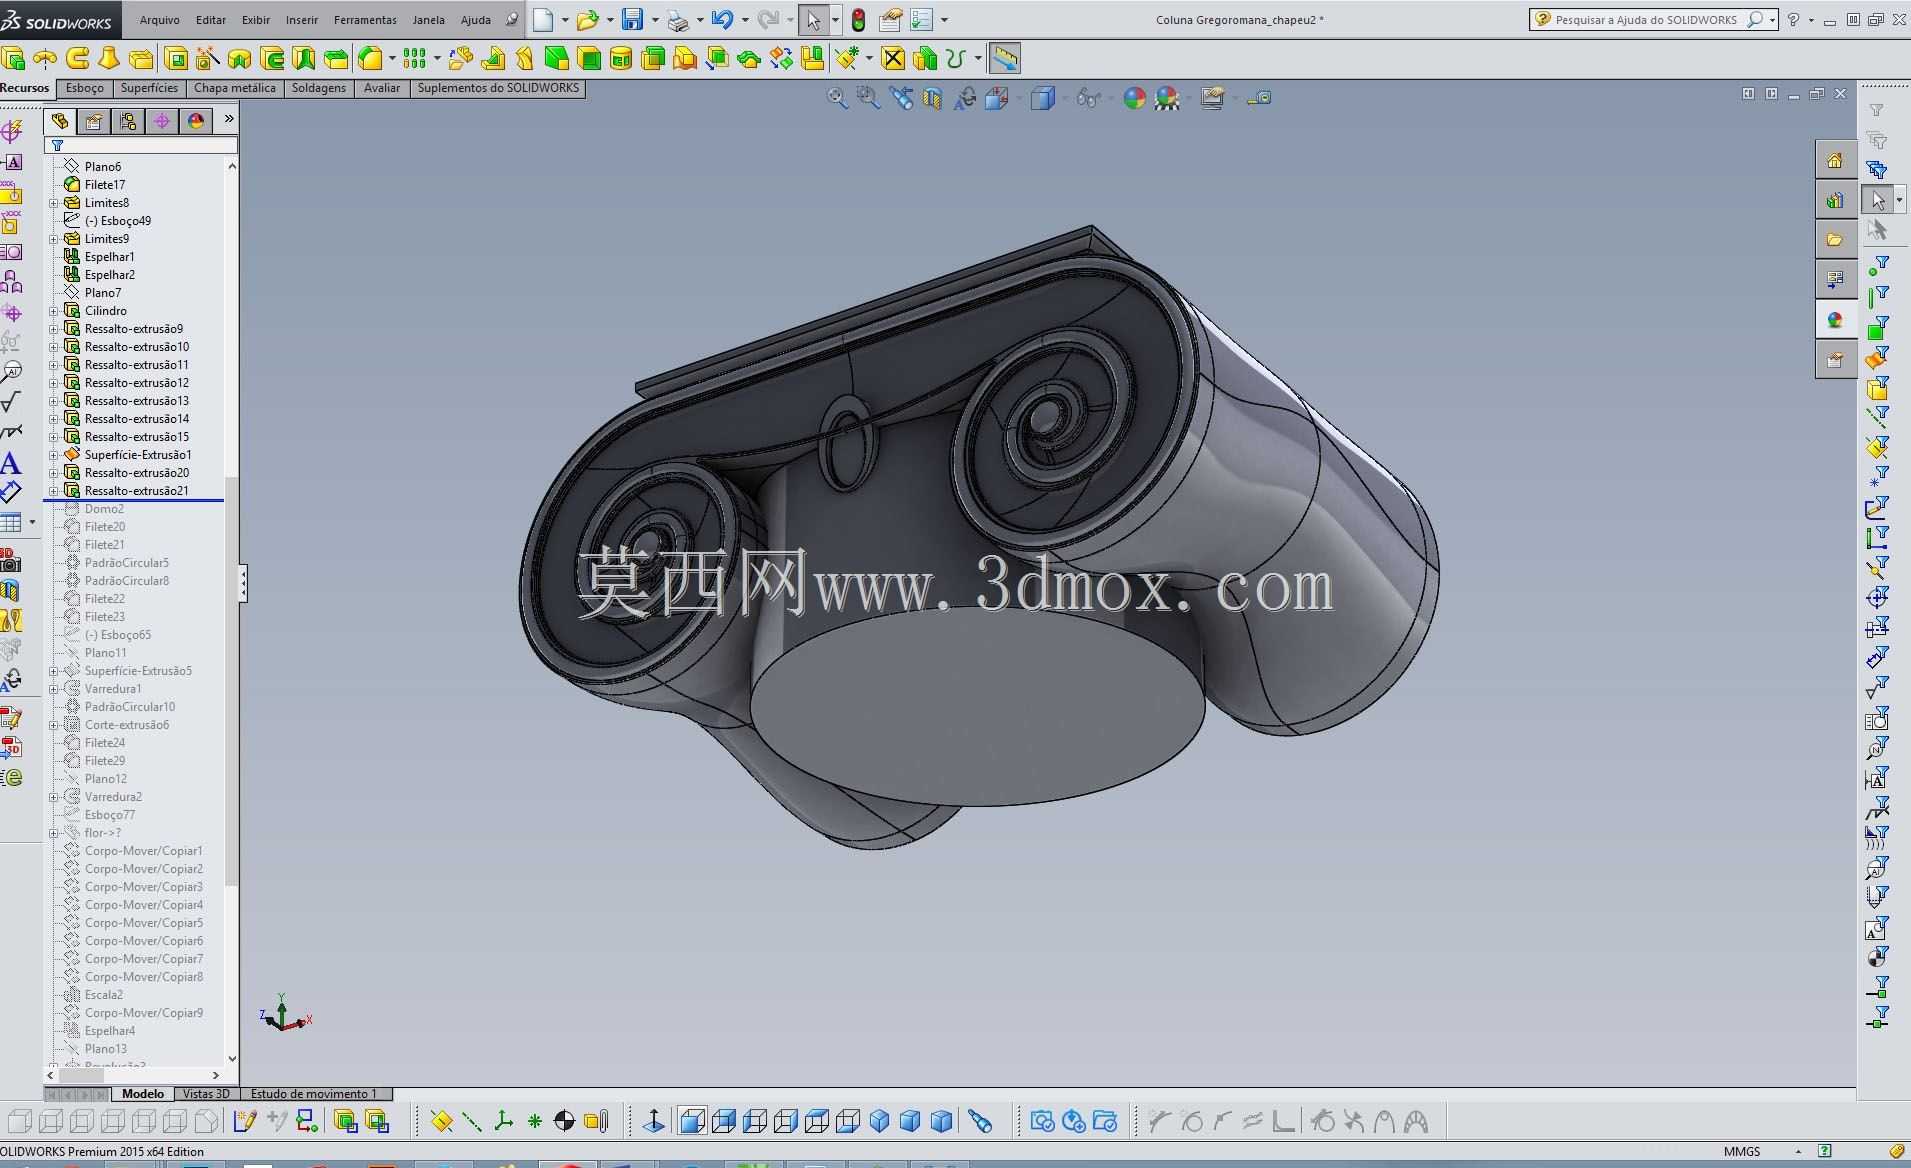Screen dimensions: 1911x1168
Task: Expand the Limites8 feature node
Action: [x=54, y=203]
